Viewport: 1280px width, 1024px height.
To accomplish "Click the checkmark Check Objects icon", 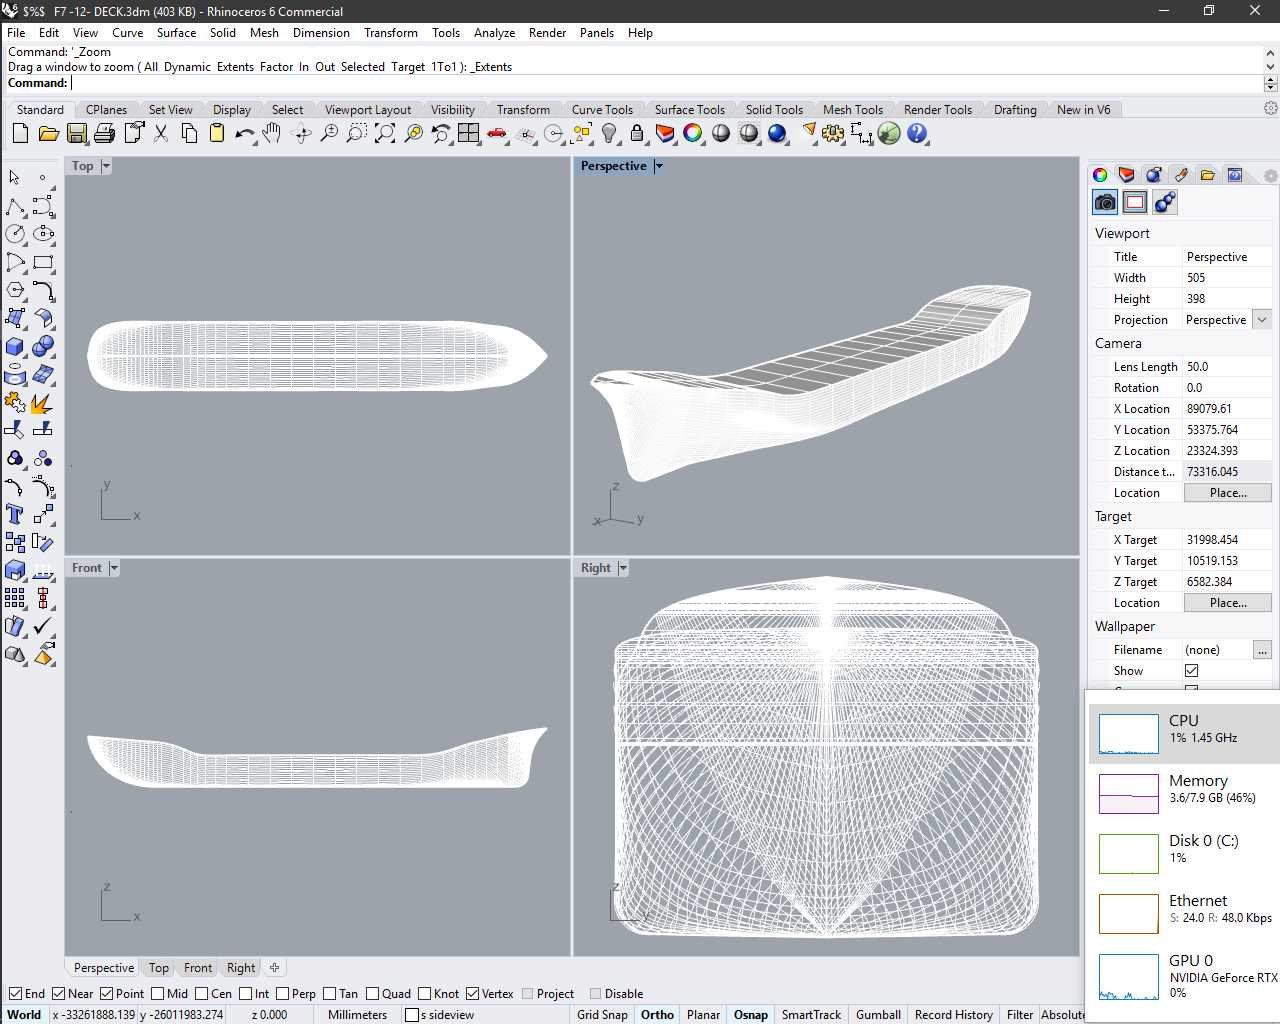I will pos(43,626).
